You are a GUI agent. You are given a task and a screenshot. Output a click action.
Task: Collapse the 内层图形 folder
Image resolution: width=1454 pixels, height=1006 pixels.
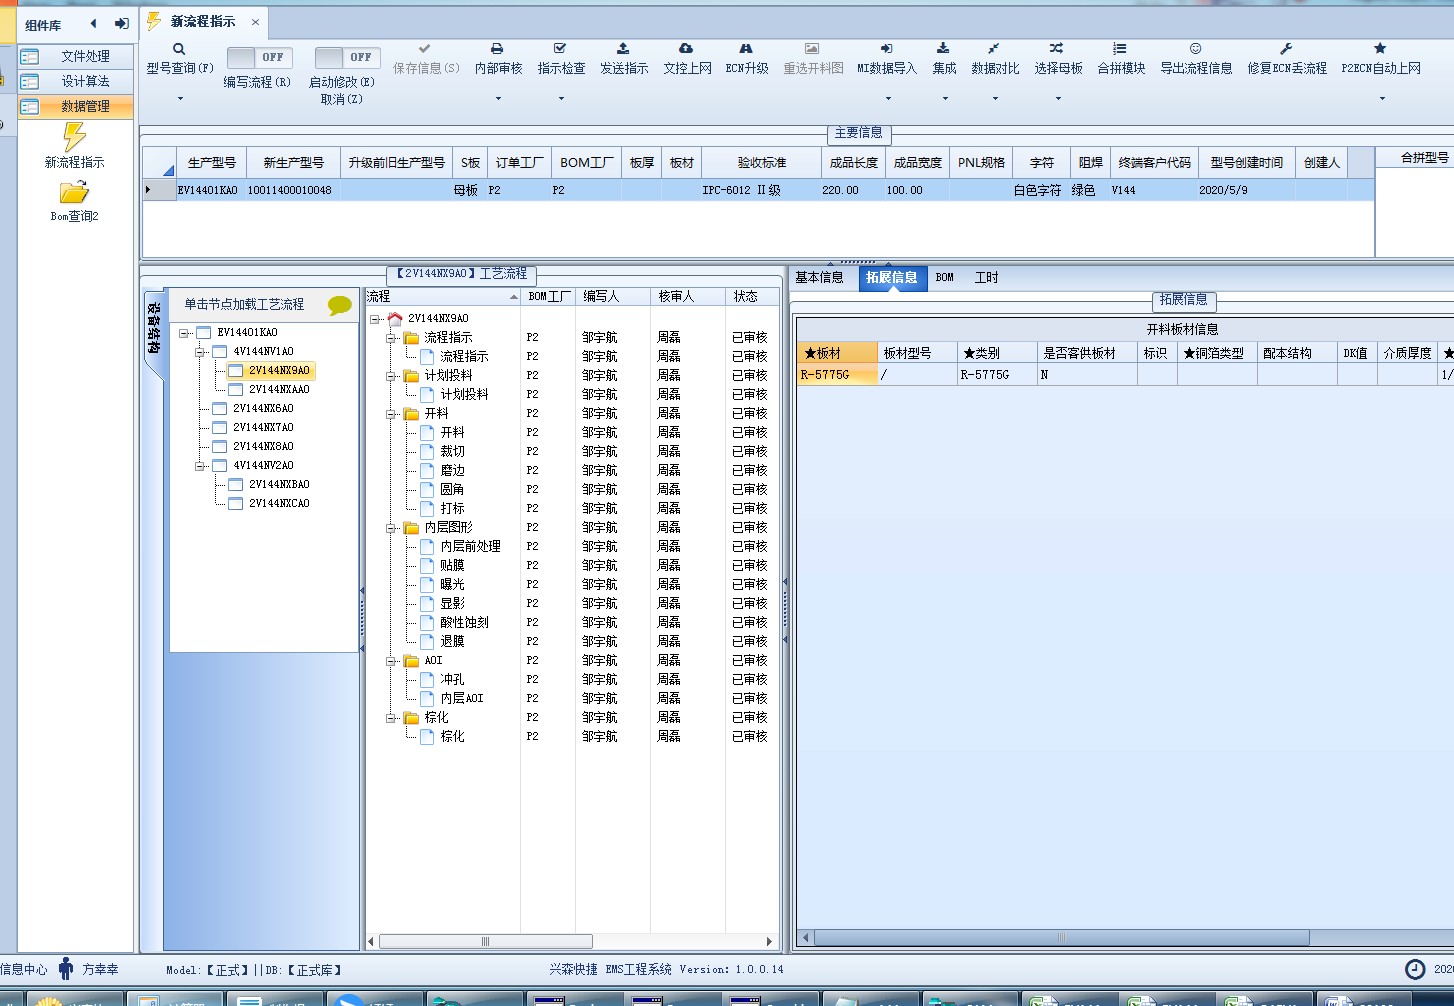click(x=391, y=528)
